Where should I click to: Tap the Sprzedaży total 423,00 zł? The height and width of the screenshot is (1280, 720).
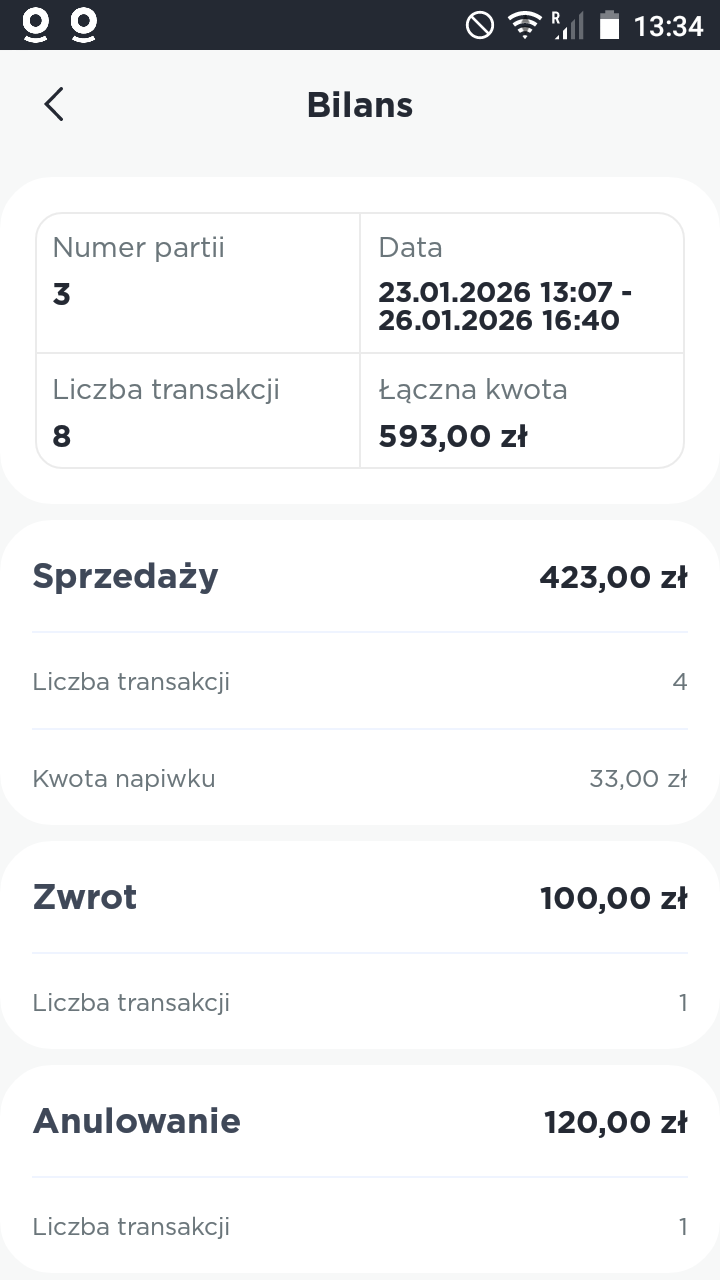(613, 577)
